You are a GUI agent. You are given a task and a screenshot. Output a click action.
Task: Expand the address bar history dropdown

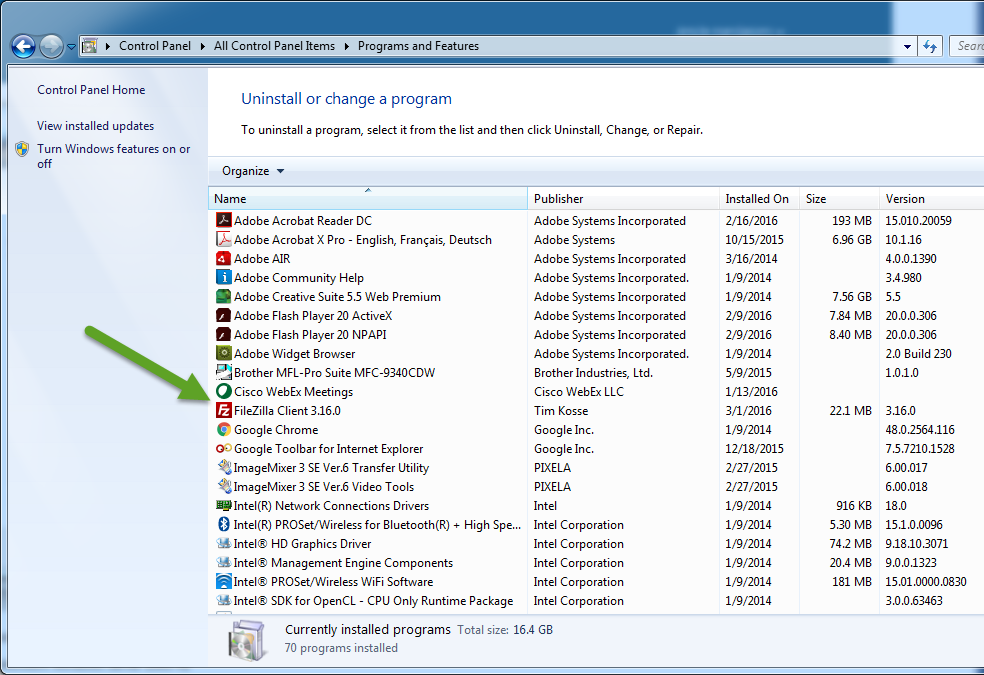point(907,46)
